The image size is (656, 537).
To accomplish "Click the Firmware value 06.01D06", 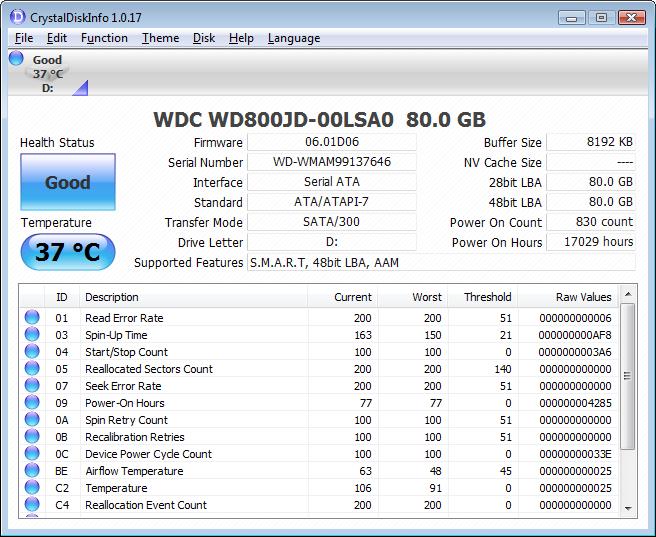I will coord(332,142).
